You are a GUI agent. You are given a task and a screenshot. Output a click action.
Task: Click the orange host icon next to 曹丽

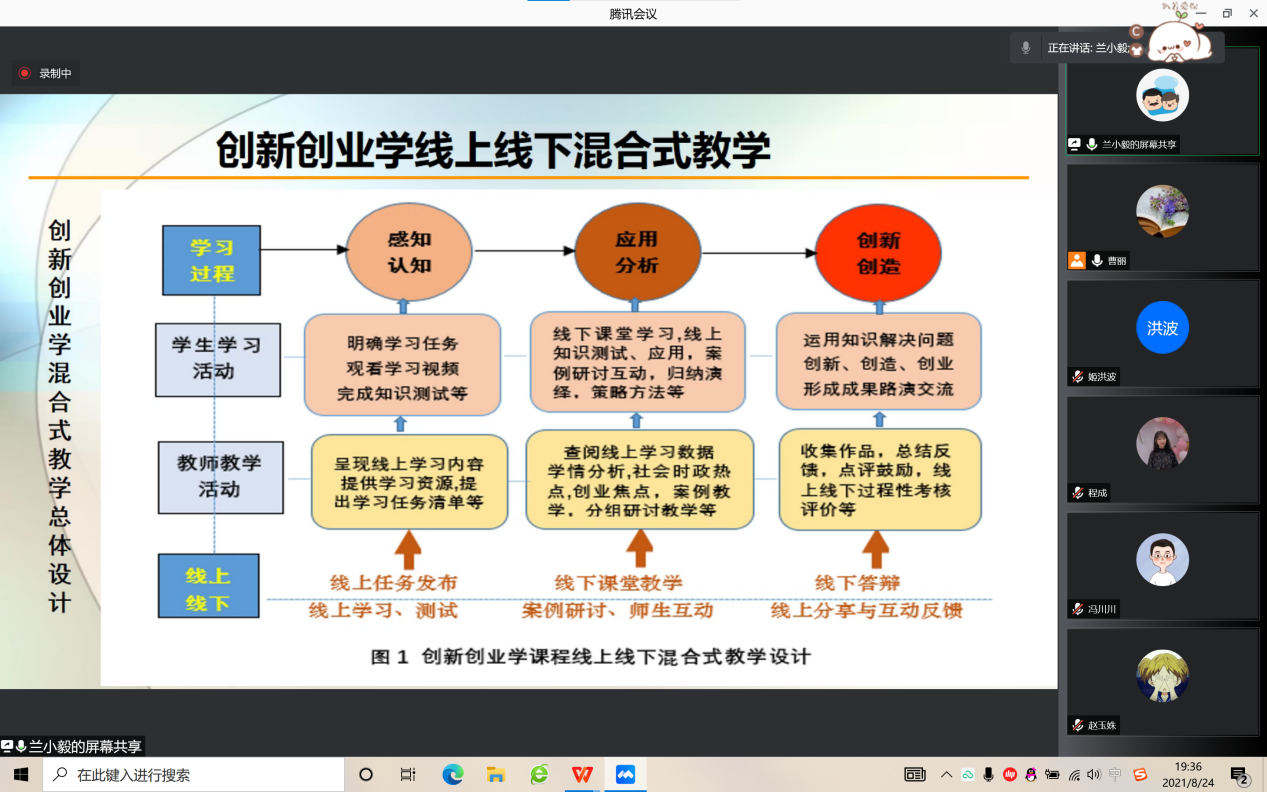click(x=1076, y=261)
